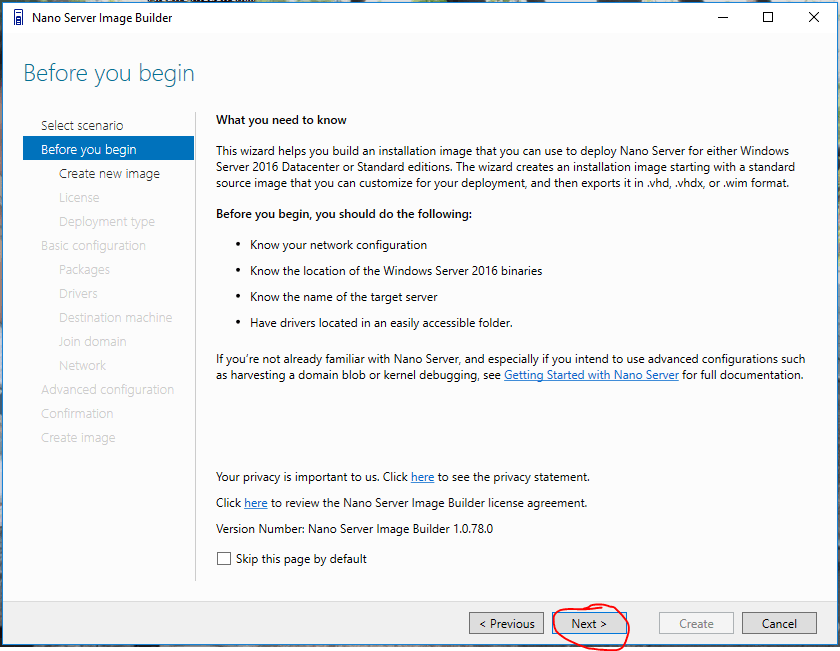Open the license agreement 'here' link
Viewport: 840px width, 651px height.
(x=256, y=503)
